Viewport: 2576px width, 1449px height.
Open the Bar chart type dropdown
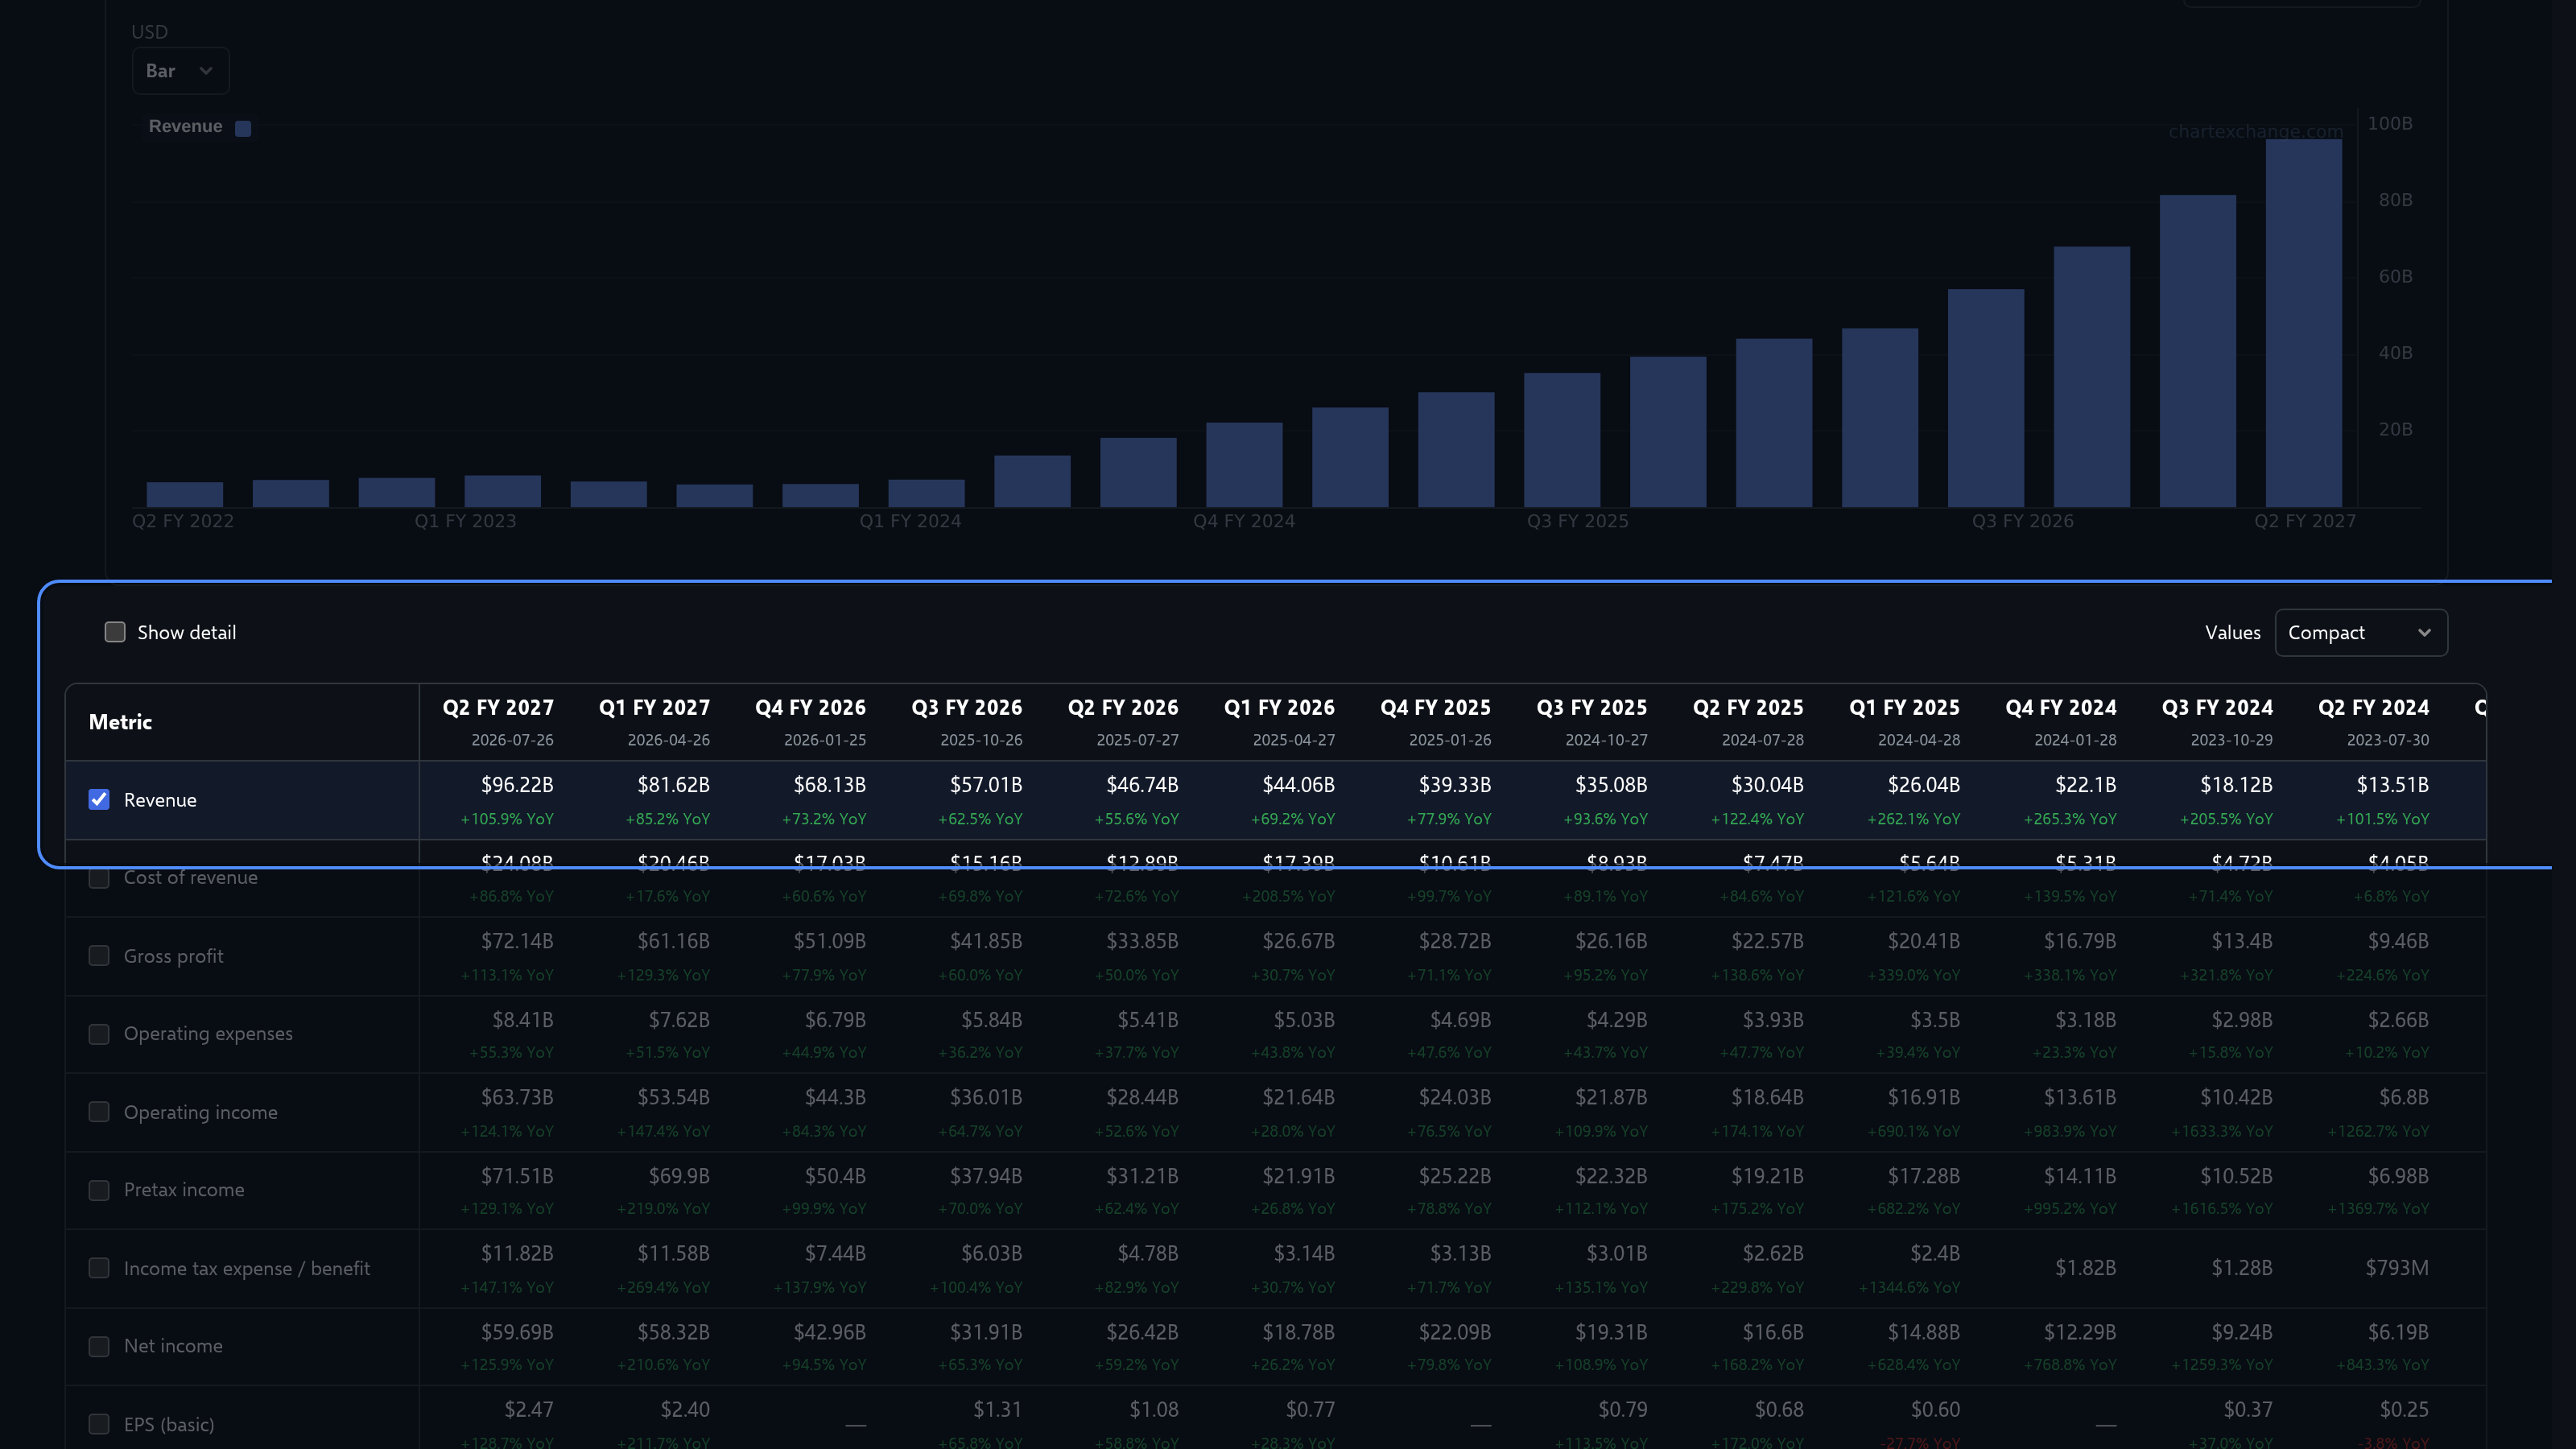click(180, 71)
